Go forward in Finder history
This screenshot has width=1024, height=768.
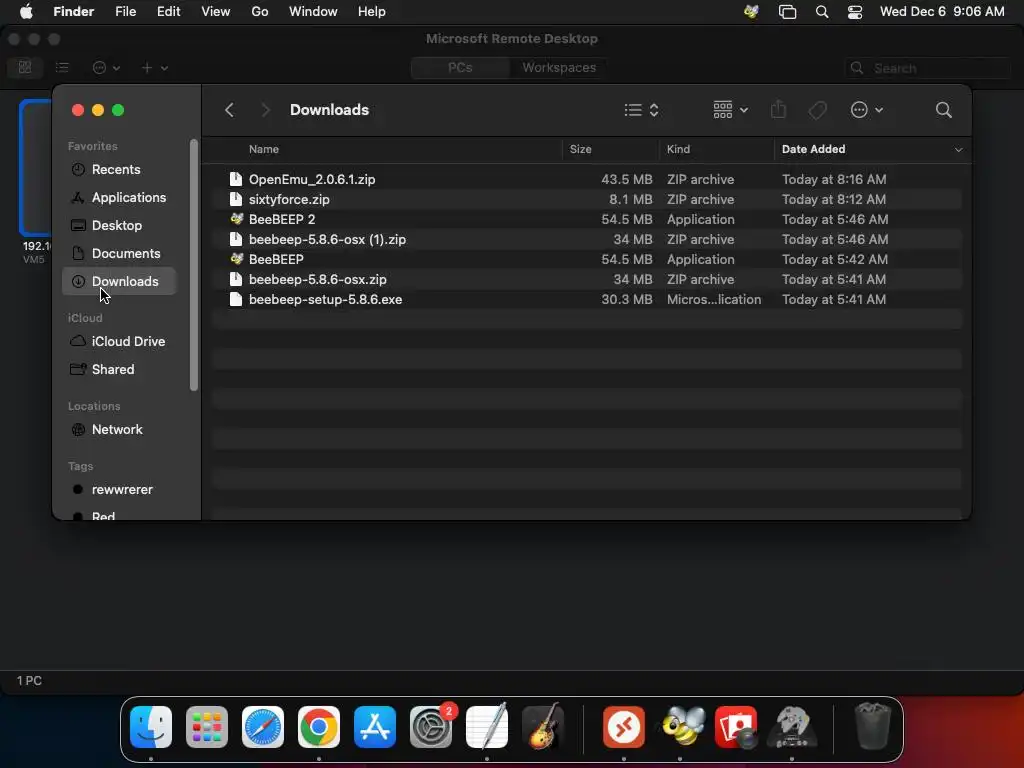tap(265, 110)
